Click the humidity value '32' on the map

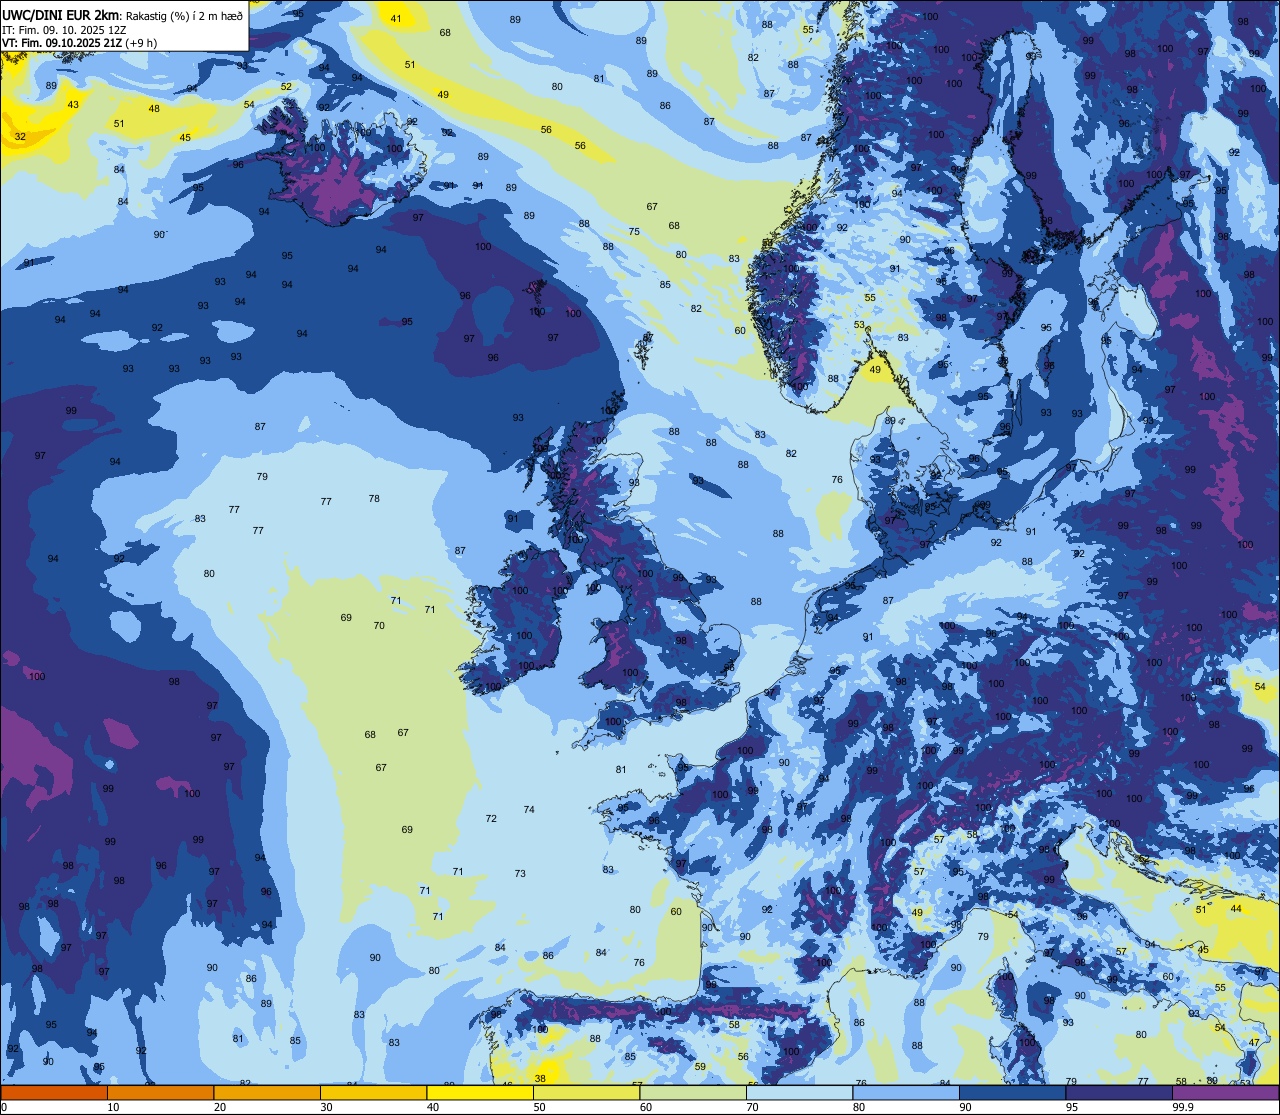click(20, 136)
